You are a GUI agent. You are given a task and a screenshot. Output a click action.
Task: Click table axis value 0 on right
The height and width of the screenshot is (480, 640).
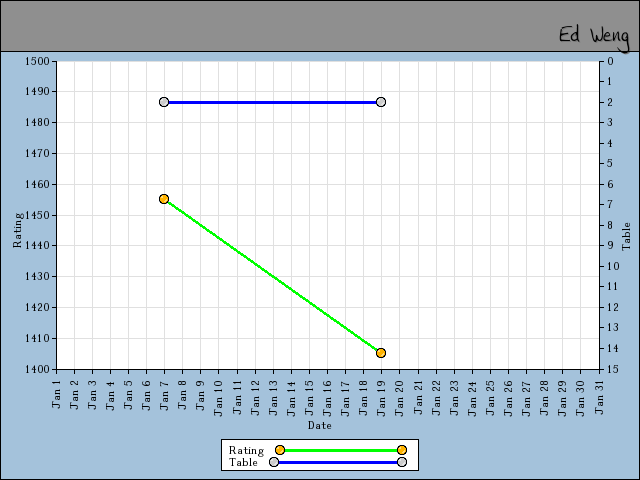tap(610, 61)
